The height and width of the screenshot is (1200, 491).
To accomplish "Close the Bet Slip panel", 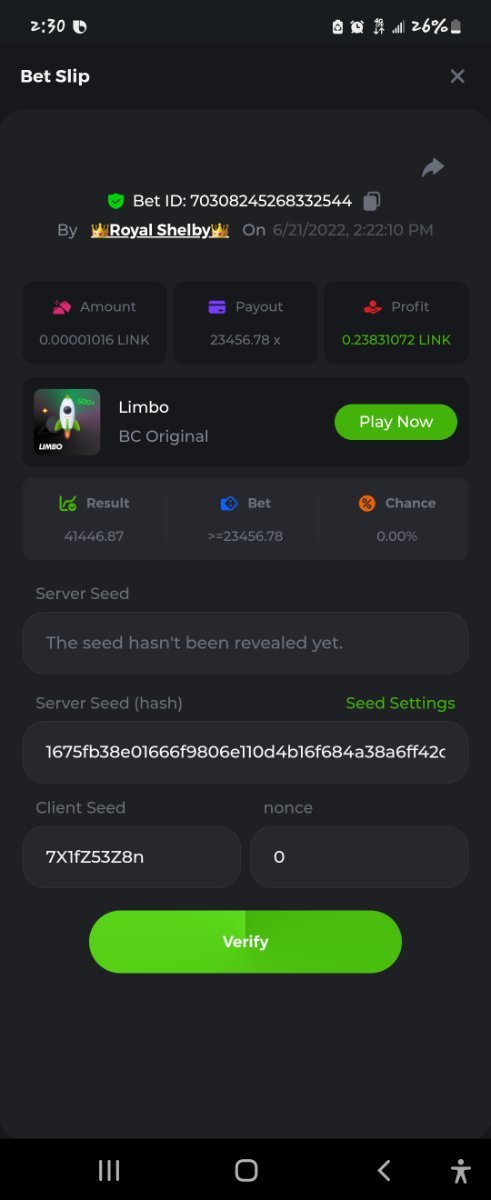I will (457, 76).
